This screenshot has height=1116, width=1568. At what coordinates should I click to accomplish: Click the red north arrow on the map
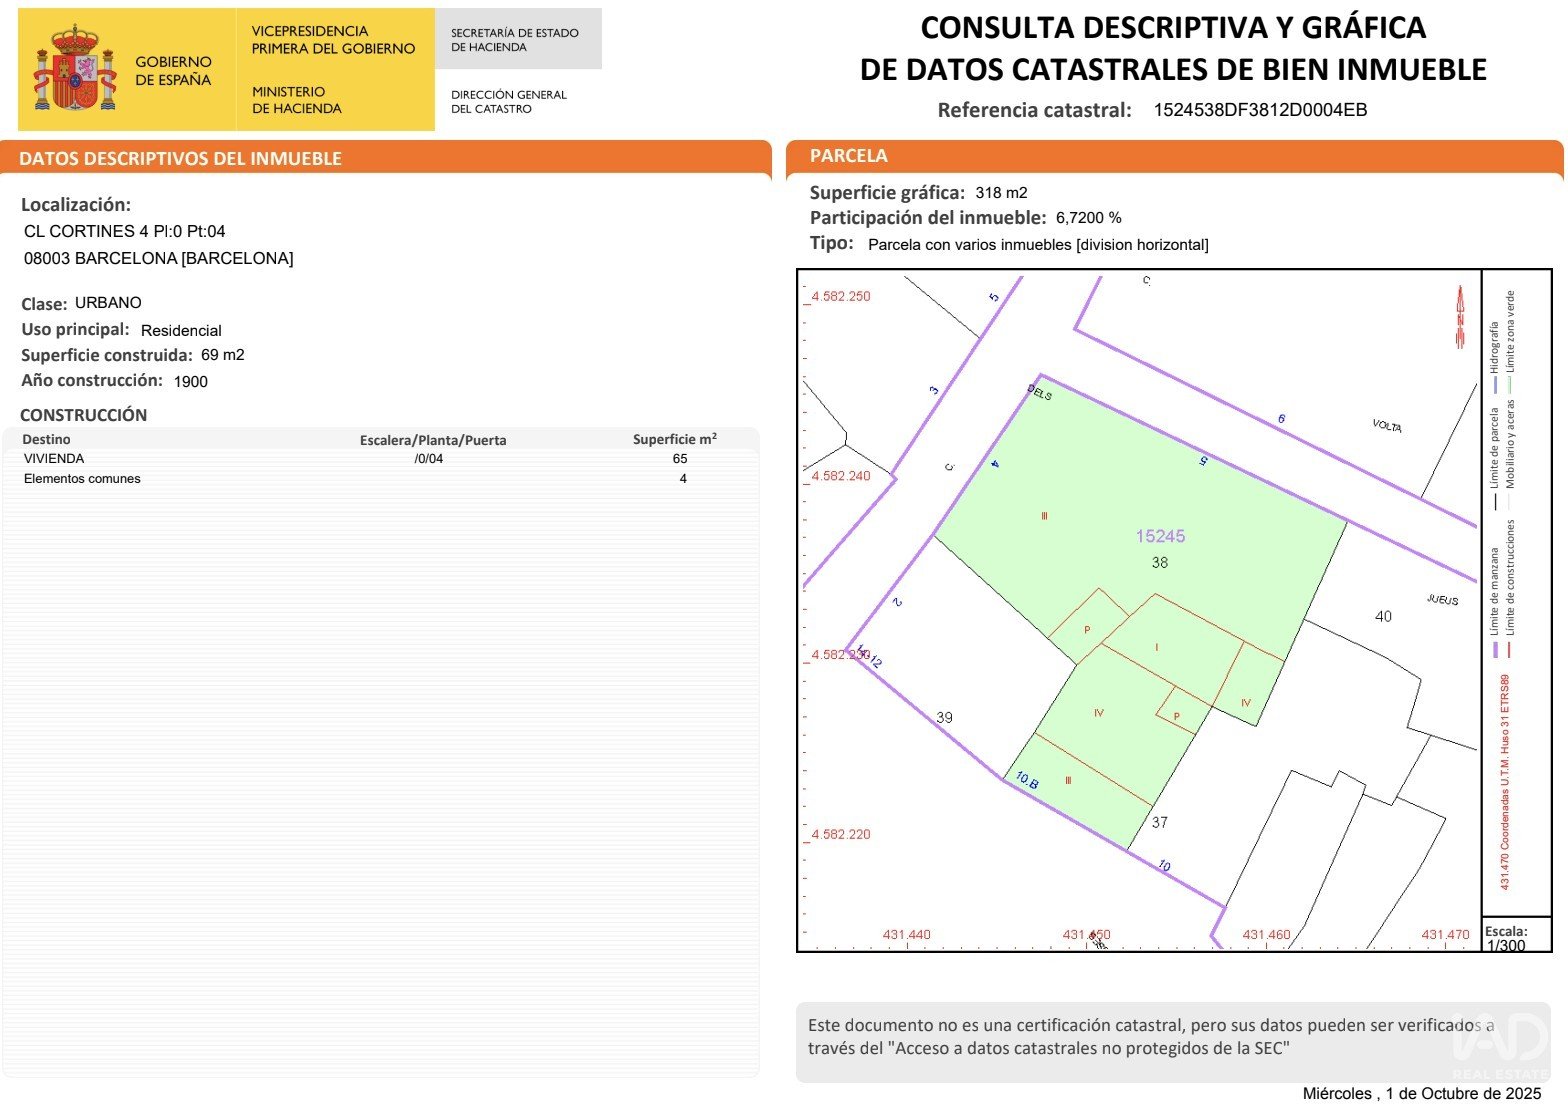click(1460, 316)
